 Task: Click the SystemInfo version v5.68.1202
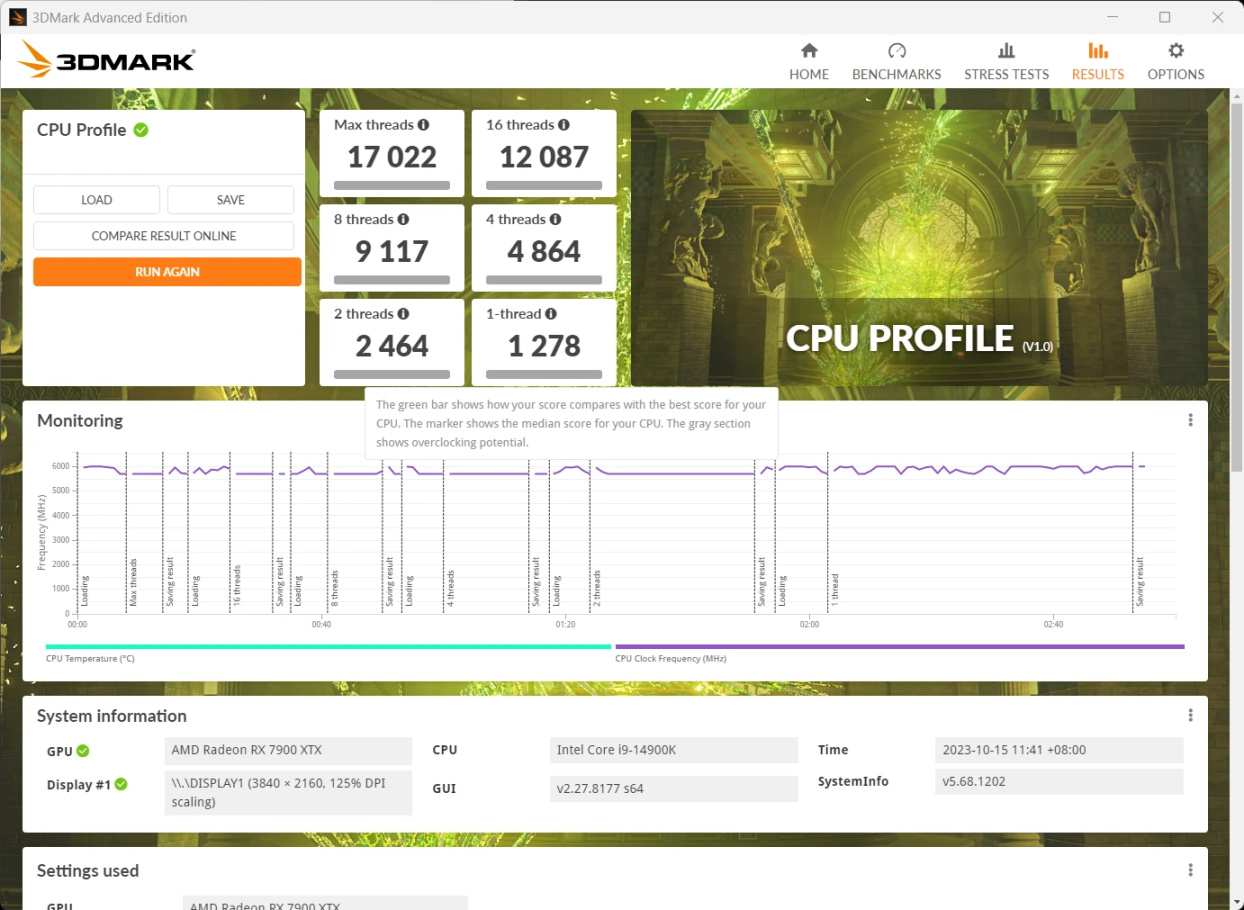(1060, 782)
